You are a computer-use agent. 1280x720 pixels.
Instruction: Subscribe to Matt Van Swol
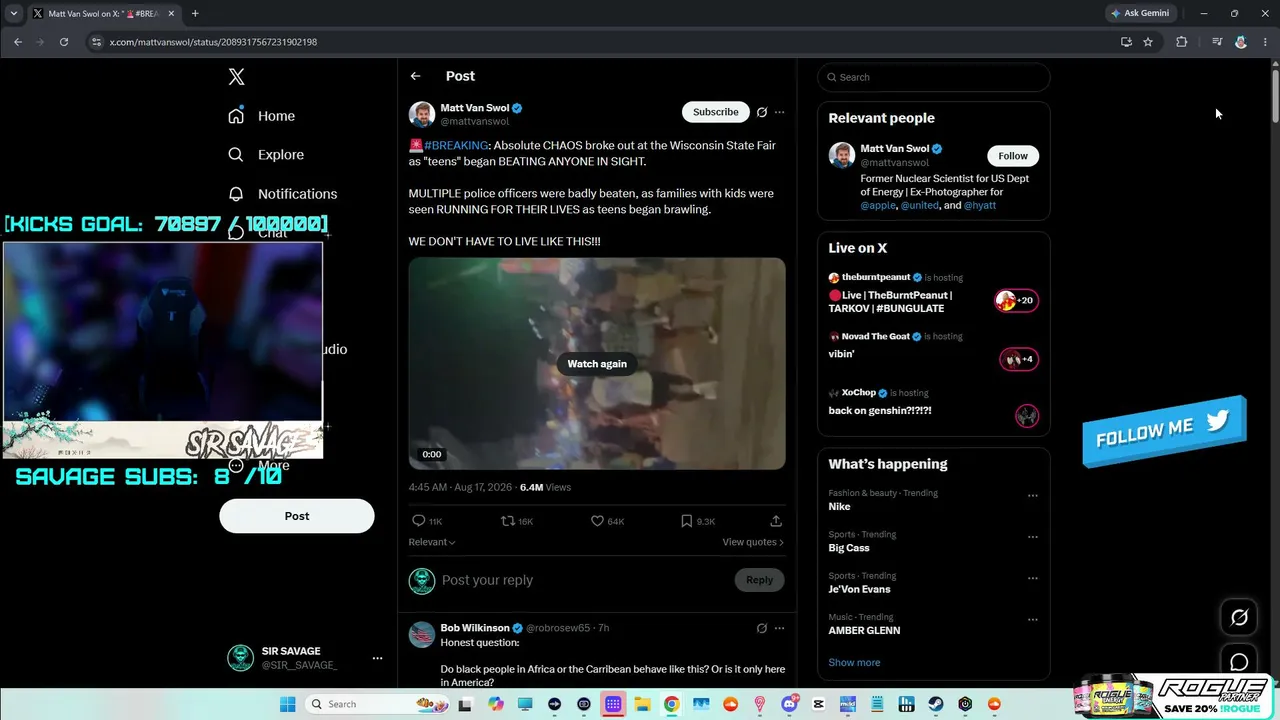pos(716,112)
